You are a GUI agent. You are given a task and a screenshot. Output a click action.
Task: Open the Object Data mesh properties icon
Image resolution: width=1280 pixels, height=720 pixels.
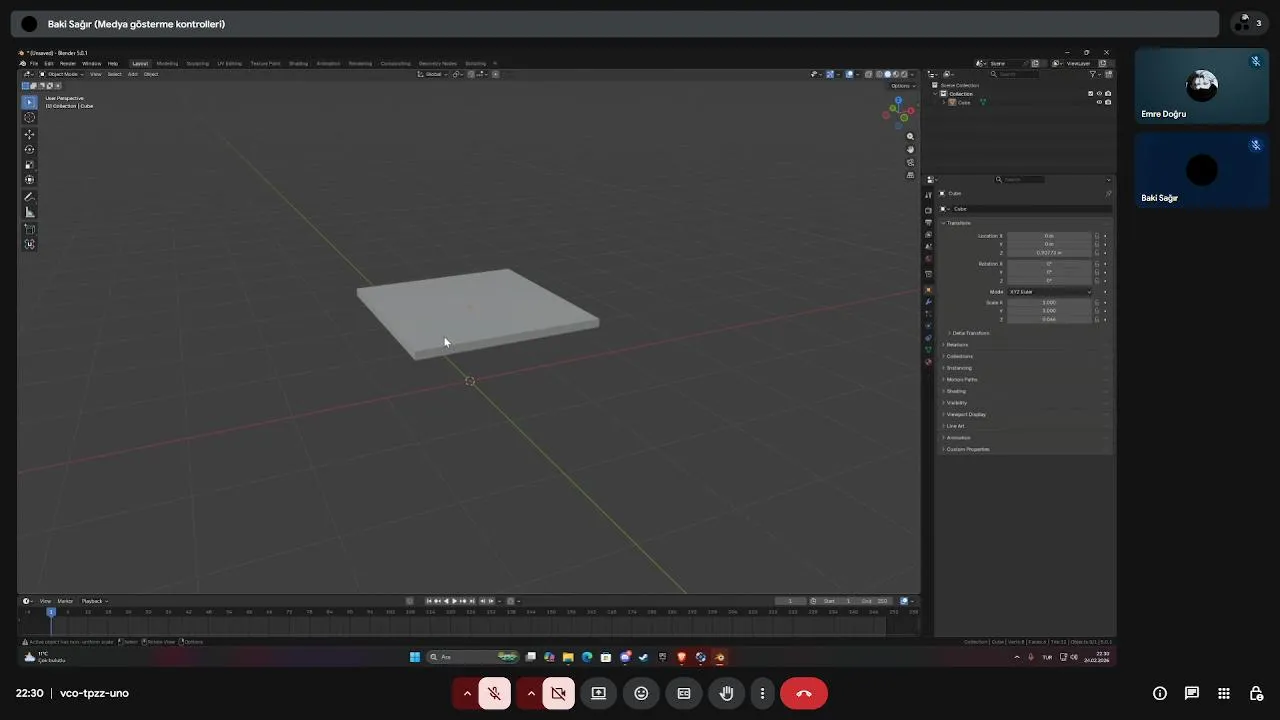click(x=928, y=349)
